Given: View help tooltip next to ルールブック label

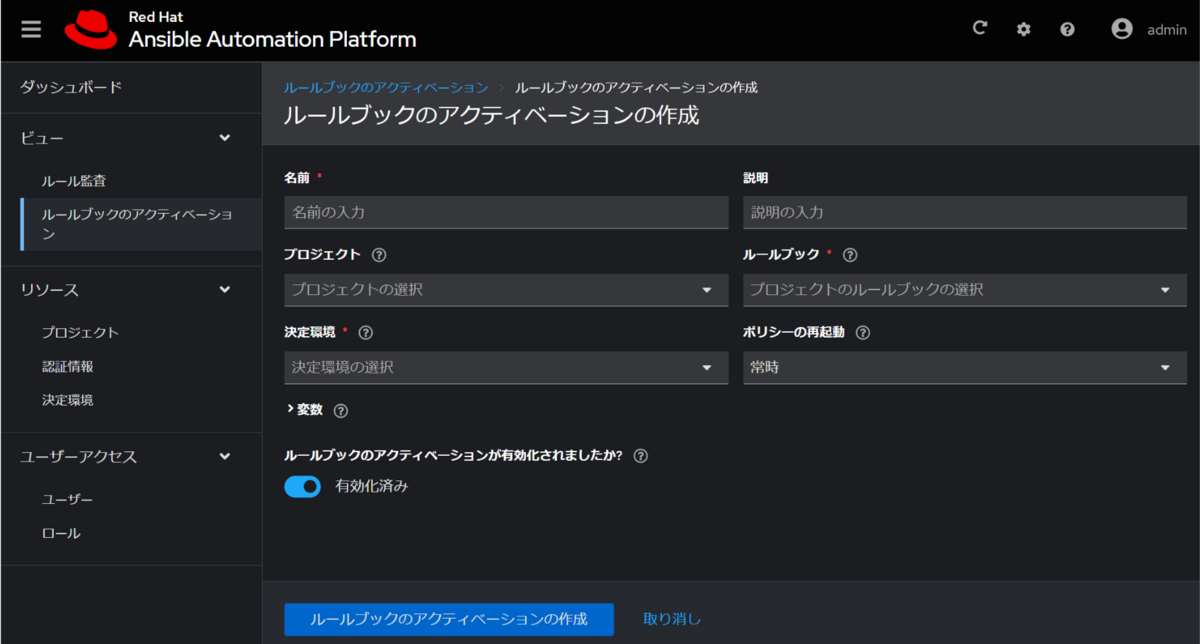Looking at the screenshot, I should [849, 254].
